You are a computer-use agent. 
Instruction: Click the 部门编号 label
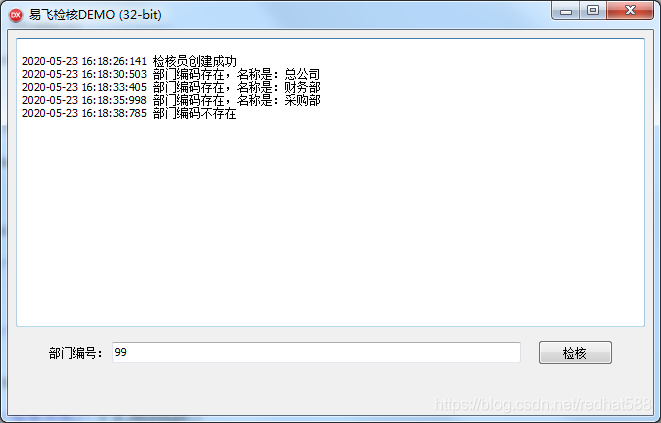point(76,353)
